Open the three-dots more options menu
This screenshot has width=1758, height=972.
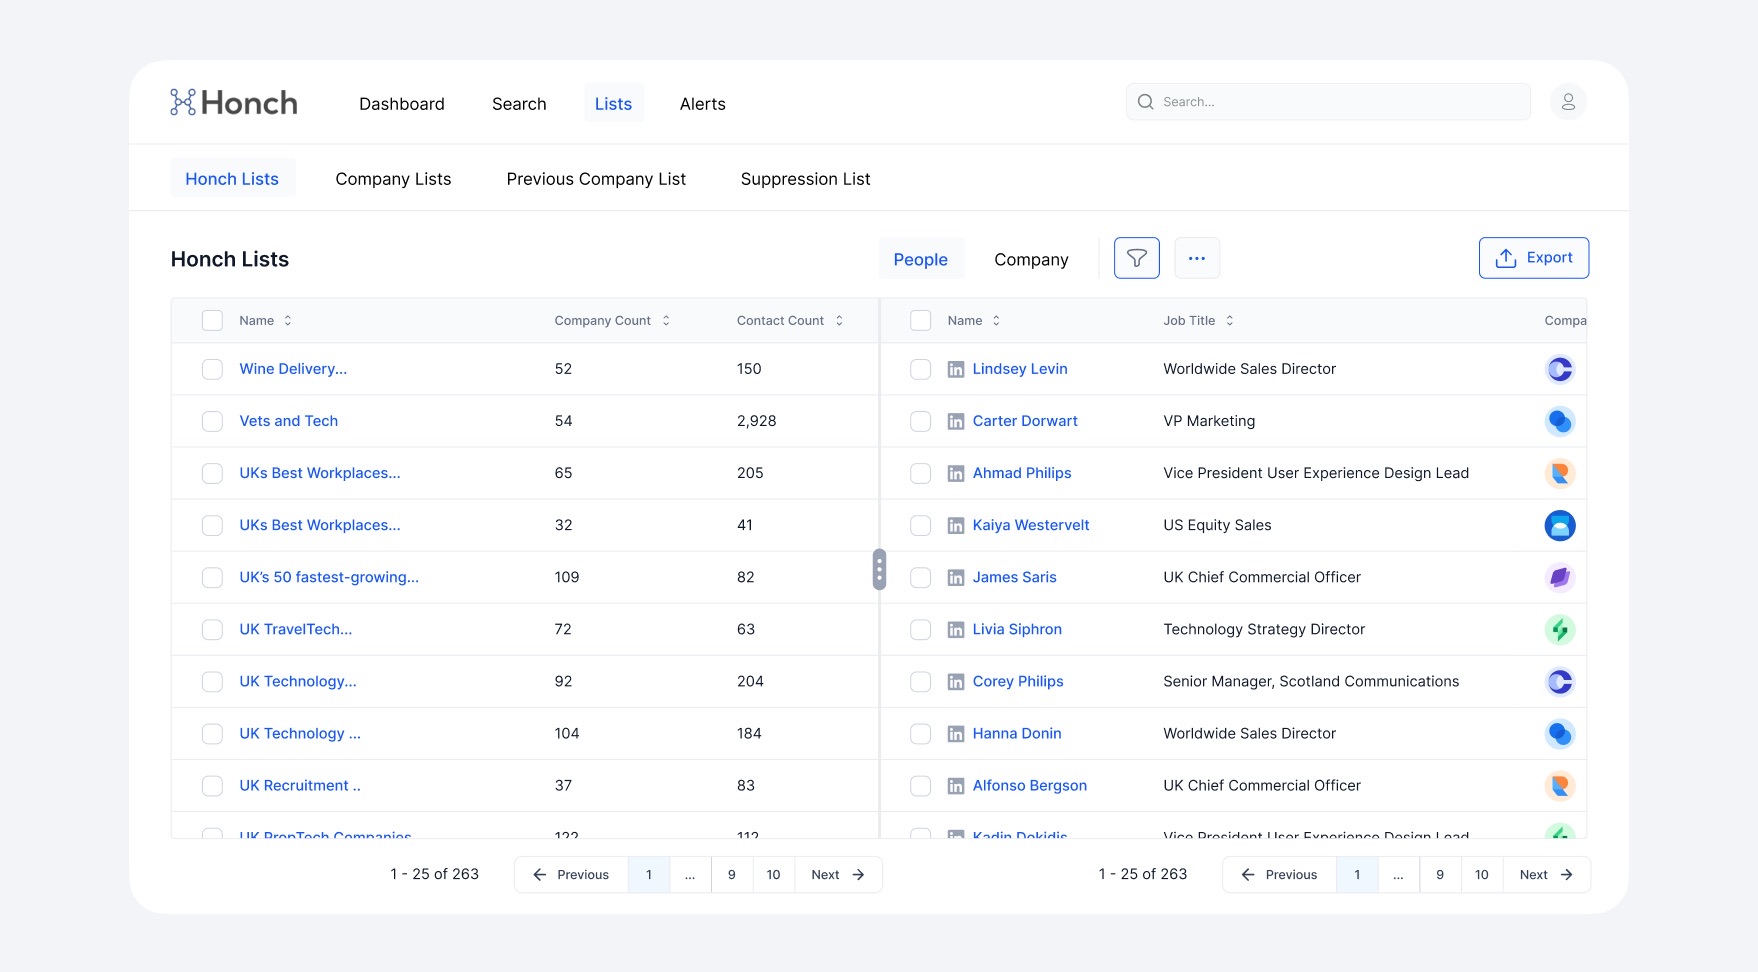pyautogui.click(x=1197, y=258)
